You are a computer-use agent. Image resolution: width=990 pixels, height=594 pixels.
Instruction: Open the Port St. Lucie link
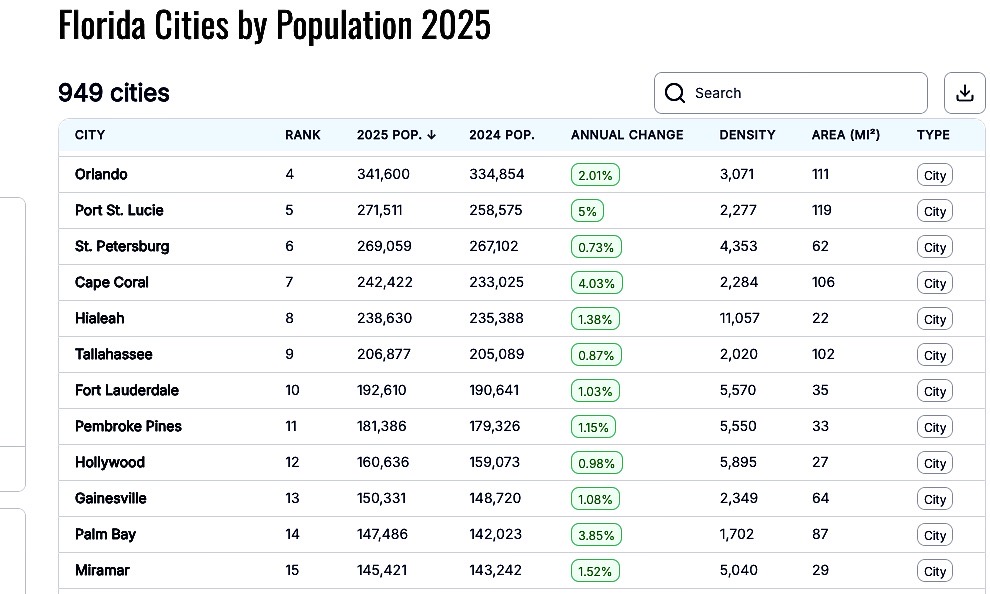(x=119, y=210)
